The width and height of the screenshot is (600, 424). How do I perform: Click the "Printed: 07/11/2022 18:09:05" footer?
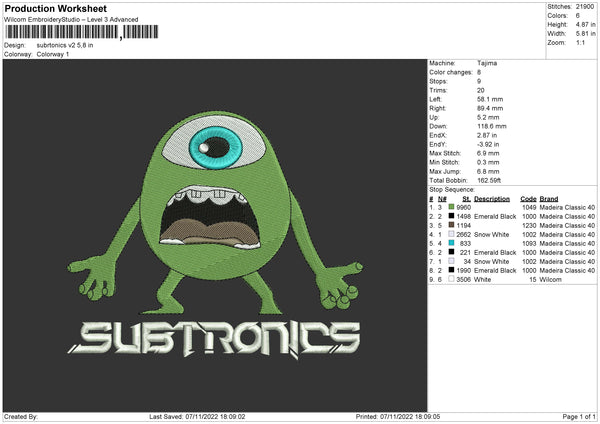click(x=398, y=416)
